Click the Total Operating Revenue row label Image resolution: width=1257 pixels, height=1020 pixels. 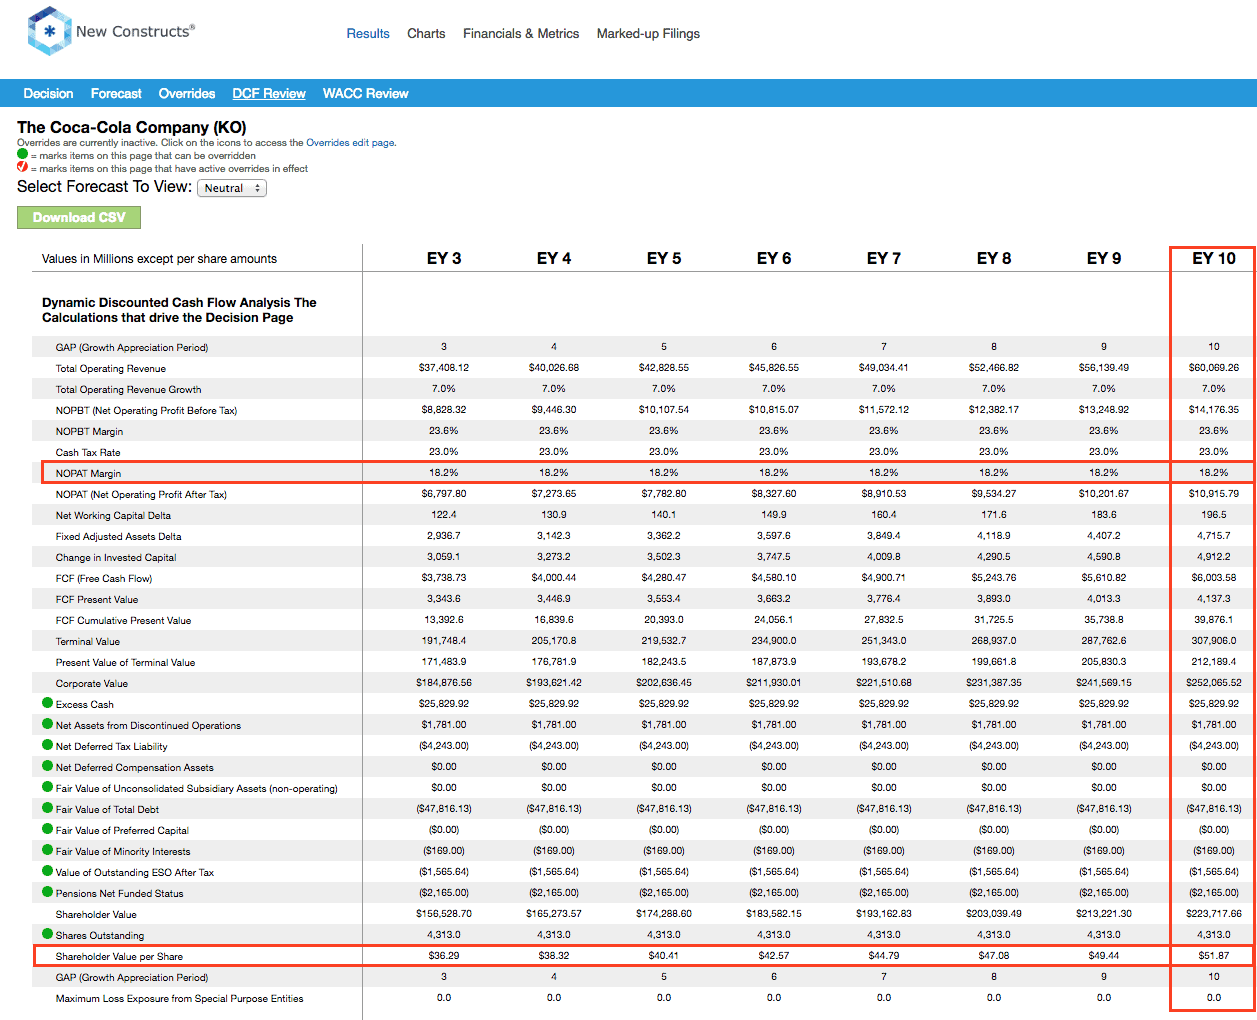tap(111, 368)
